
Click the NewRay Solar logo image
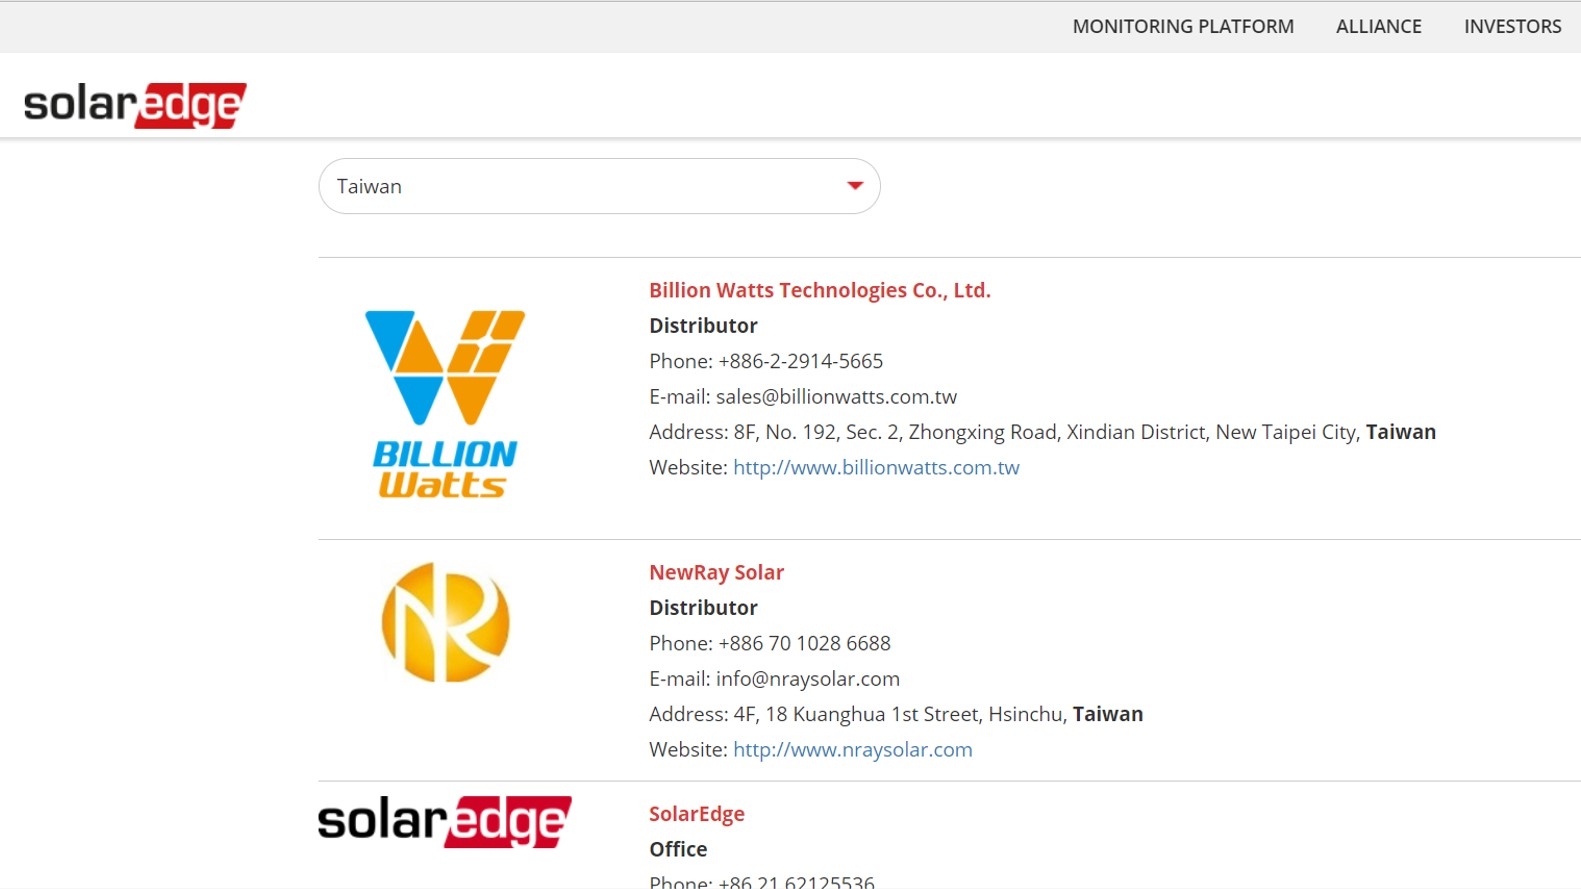point(446,622)
